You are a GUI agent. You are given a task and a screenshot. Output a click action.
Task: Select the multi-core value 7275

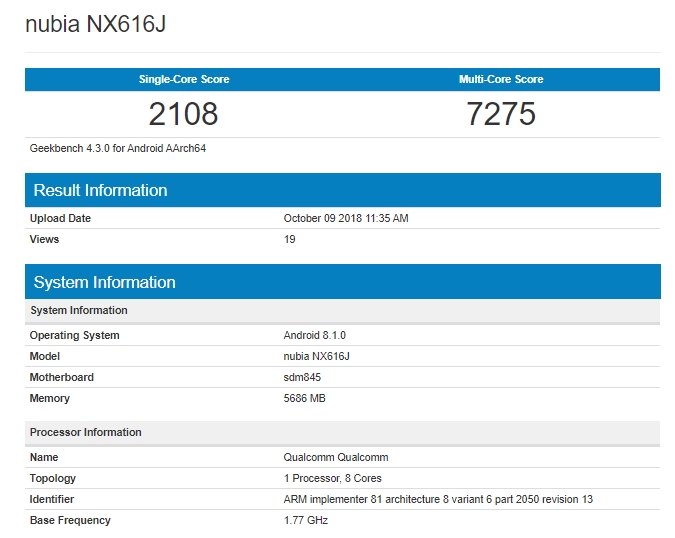pyautogui.click(x=501, y=114)
